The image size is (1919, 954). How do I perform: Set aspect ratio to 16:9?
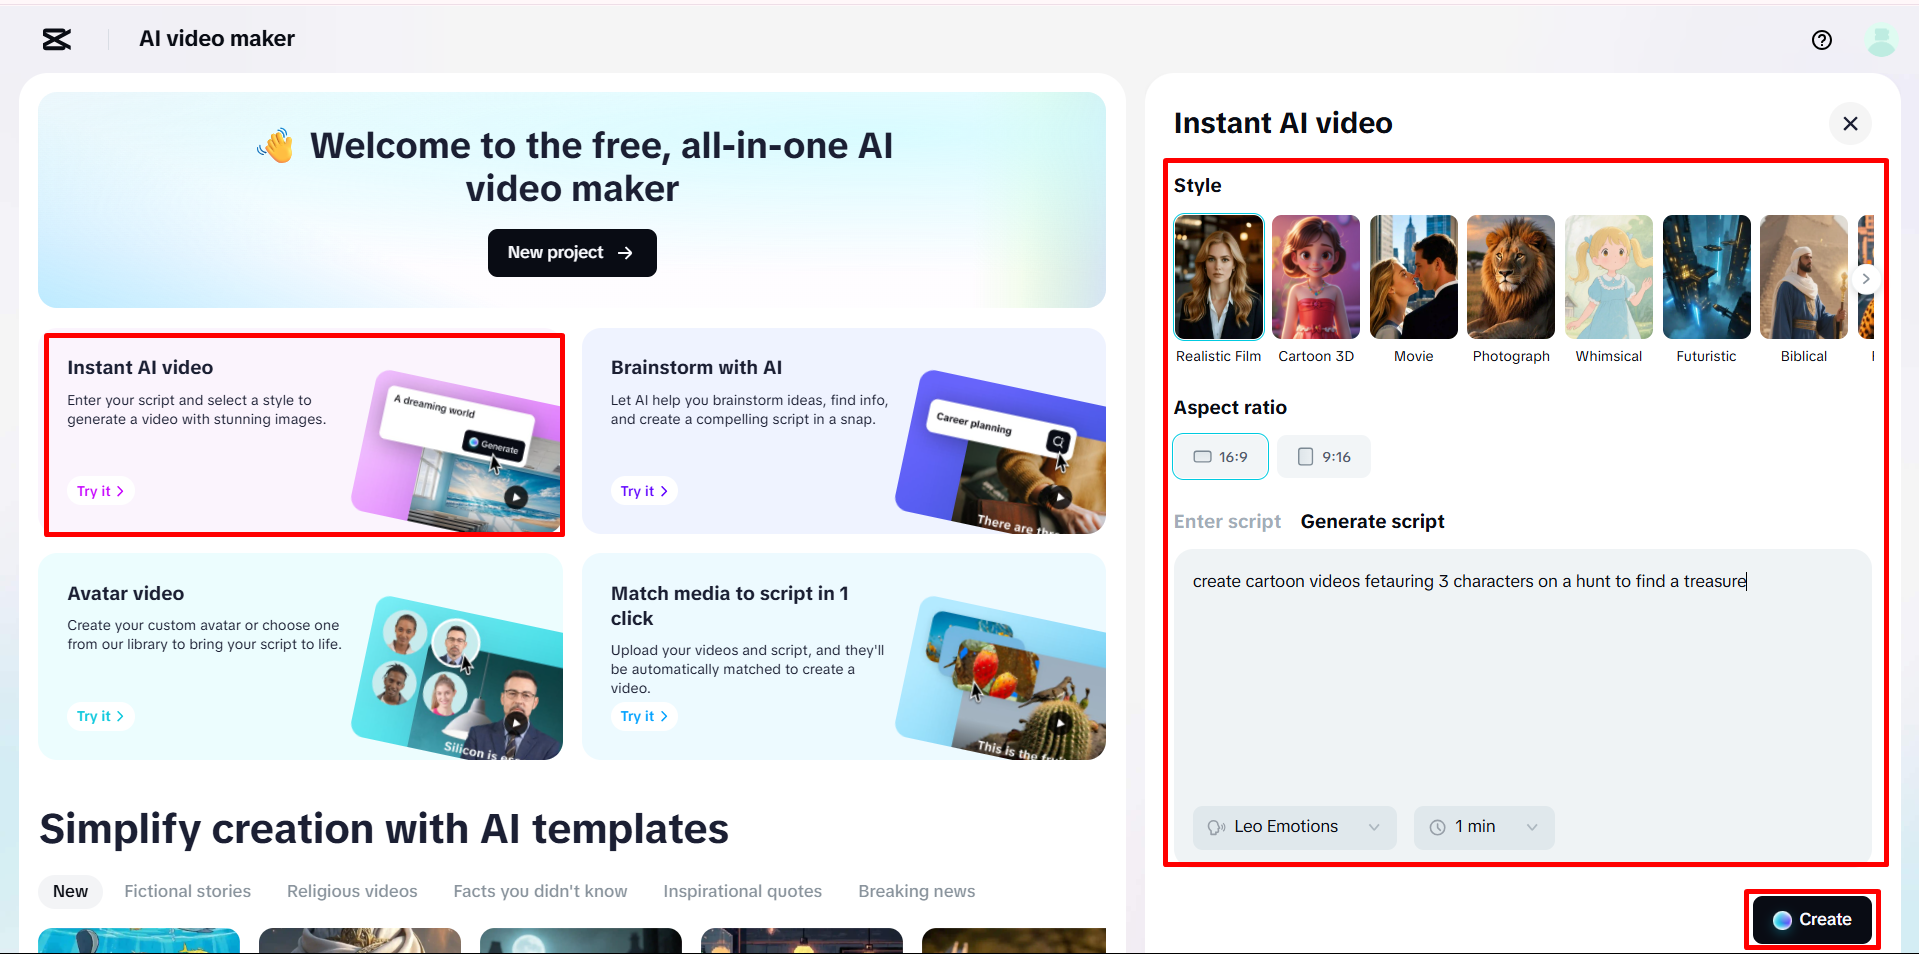tap(1221, 457)
